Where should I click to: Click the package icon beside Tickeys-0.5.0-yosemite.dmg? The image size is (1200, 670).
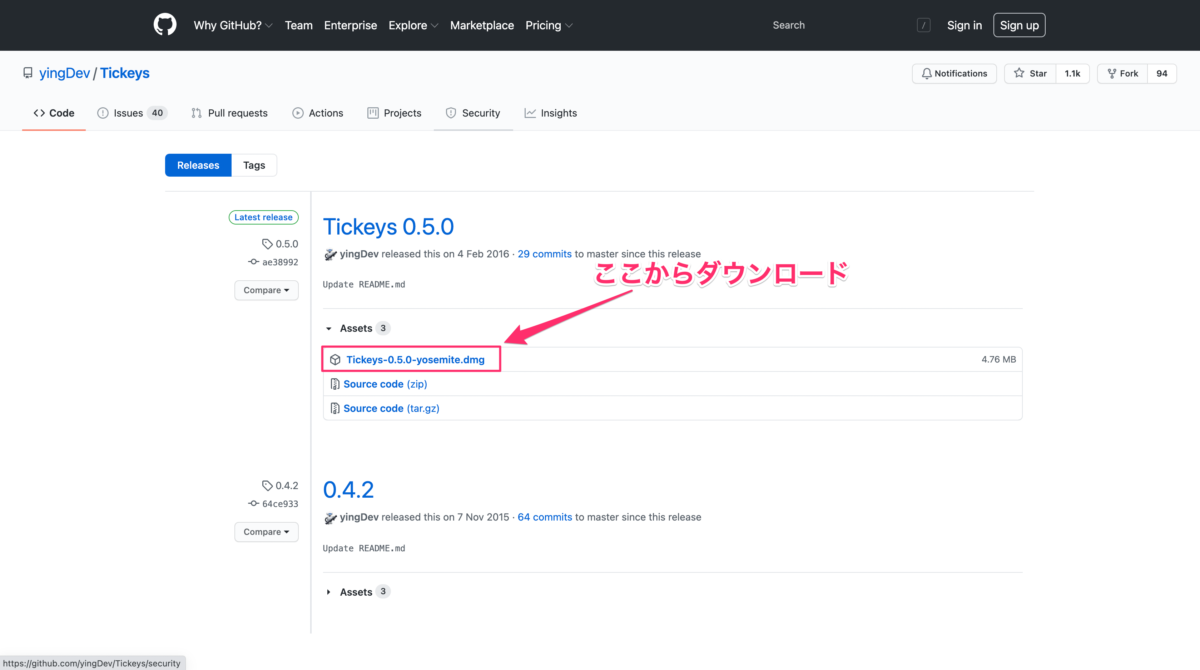(336, 359)
